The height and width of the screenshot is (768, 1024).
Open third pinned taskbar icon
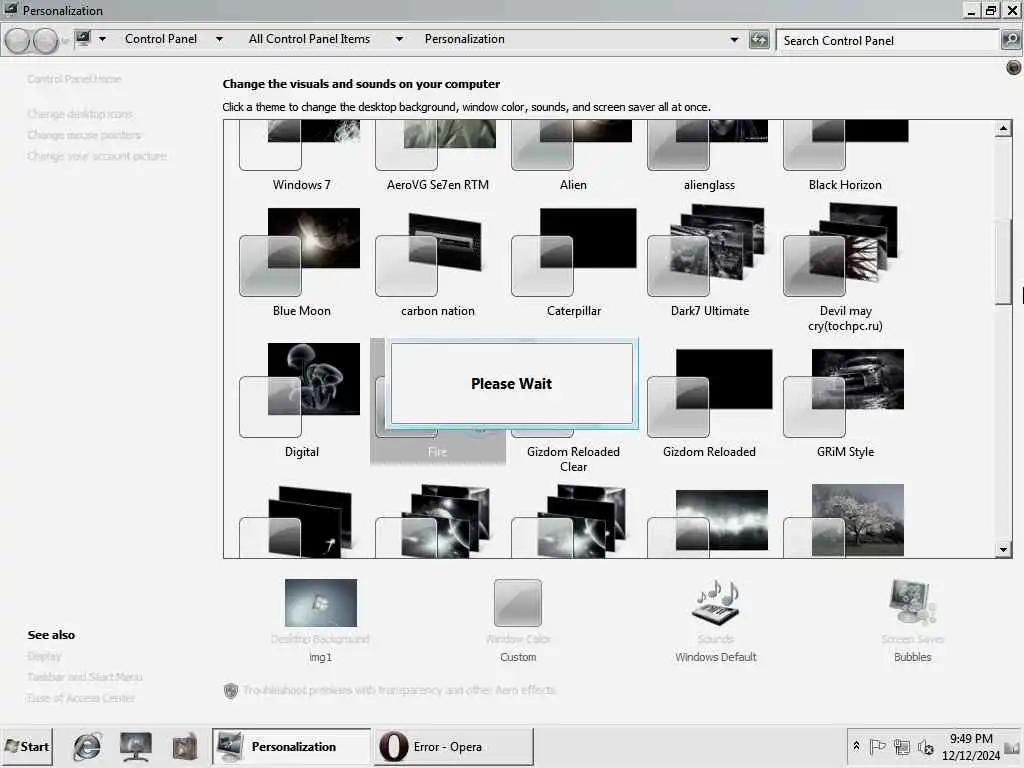[x=184, y=746]
